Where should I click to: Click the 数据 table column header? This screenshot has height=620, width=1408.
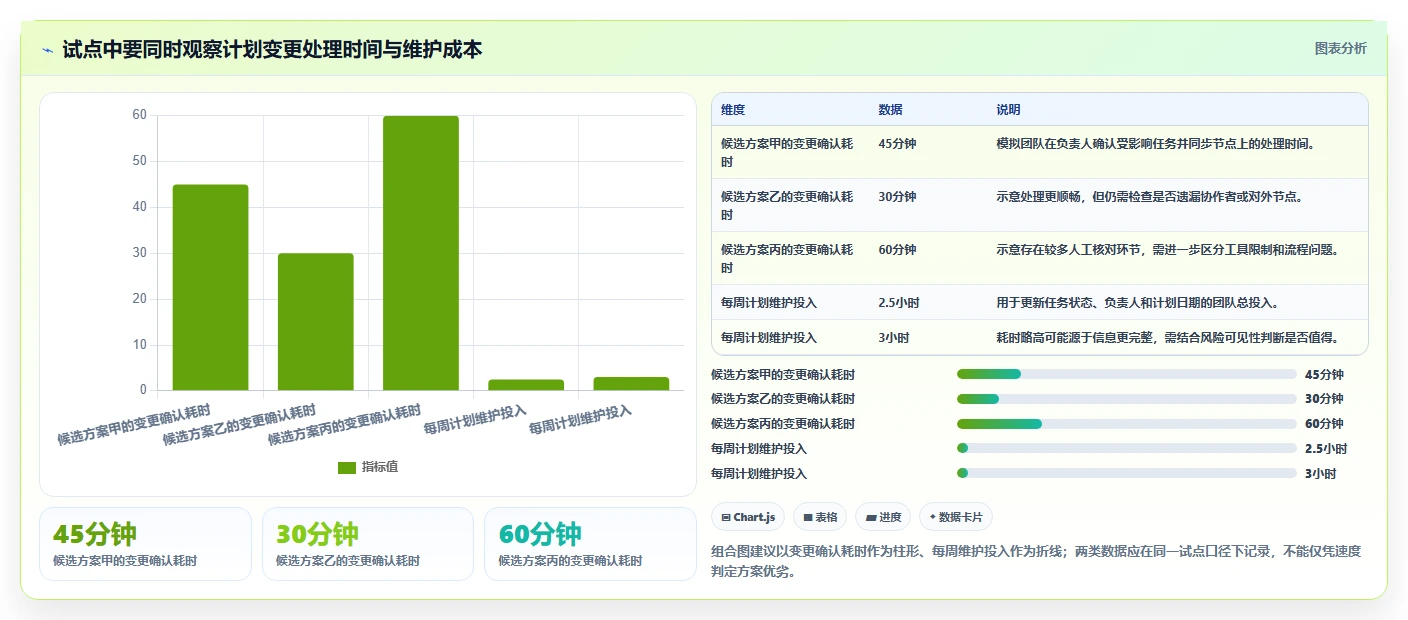coord(891,110)
